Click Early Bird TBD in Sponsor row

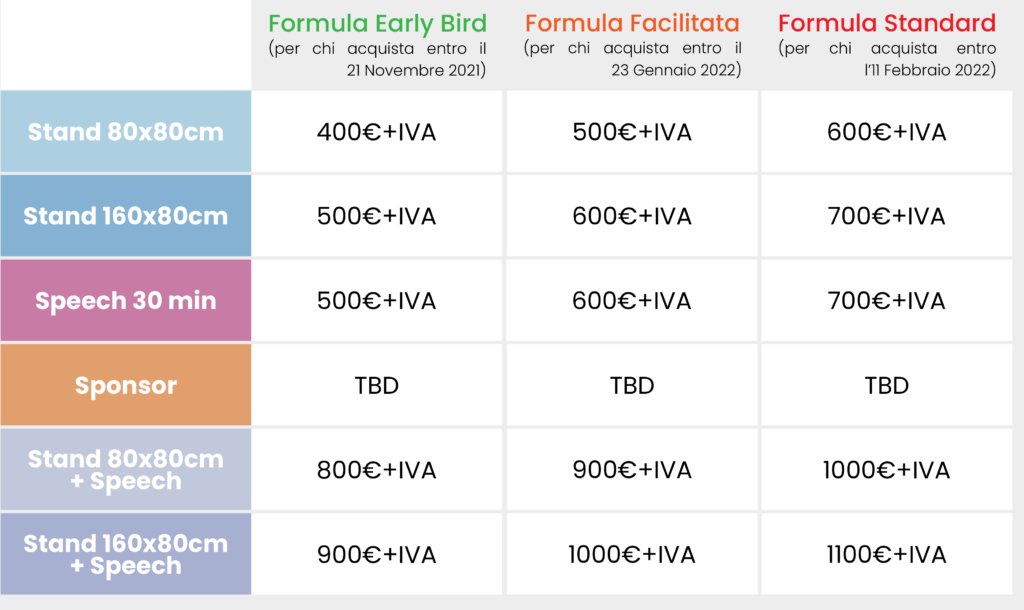click(x=377, y=386)
